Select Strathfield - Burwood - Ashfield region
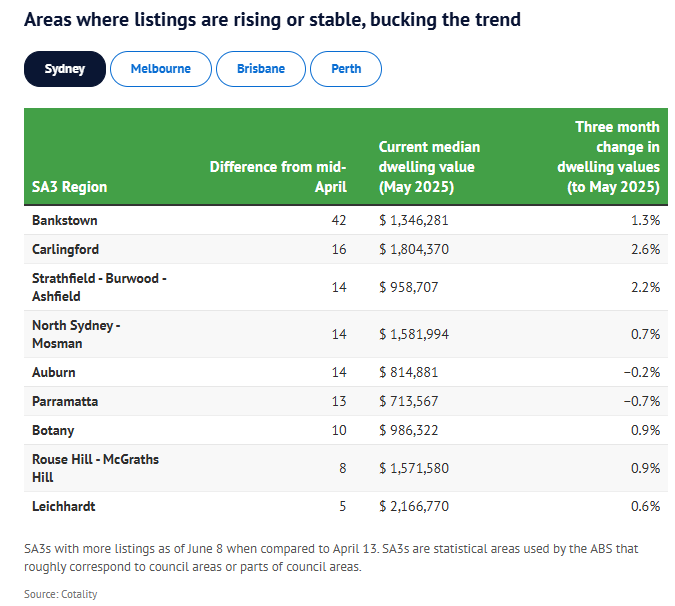Viewport: 675px width, 606px height. pyautogui.click(x=99, y=287)
